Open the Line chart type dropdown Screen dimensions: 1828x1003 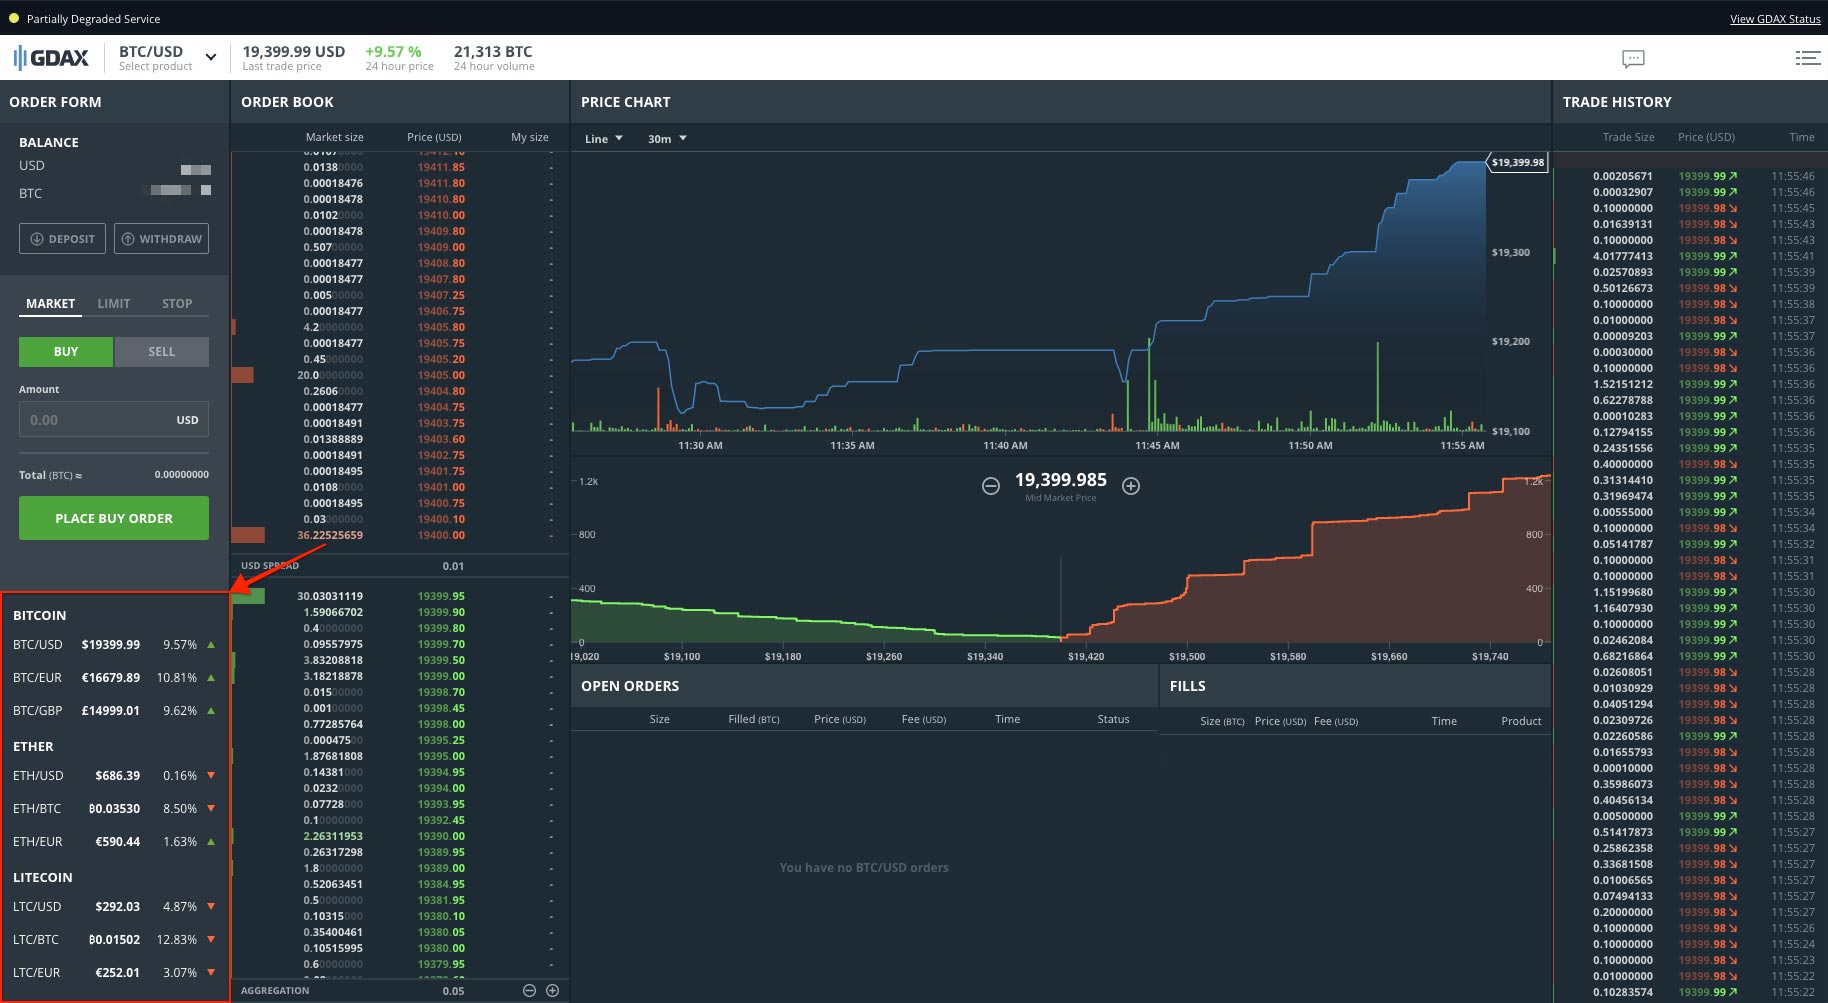pyautogui.click(x=603, y=139)
